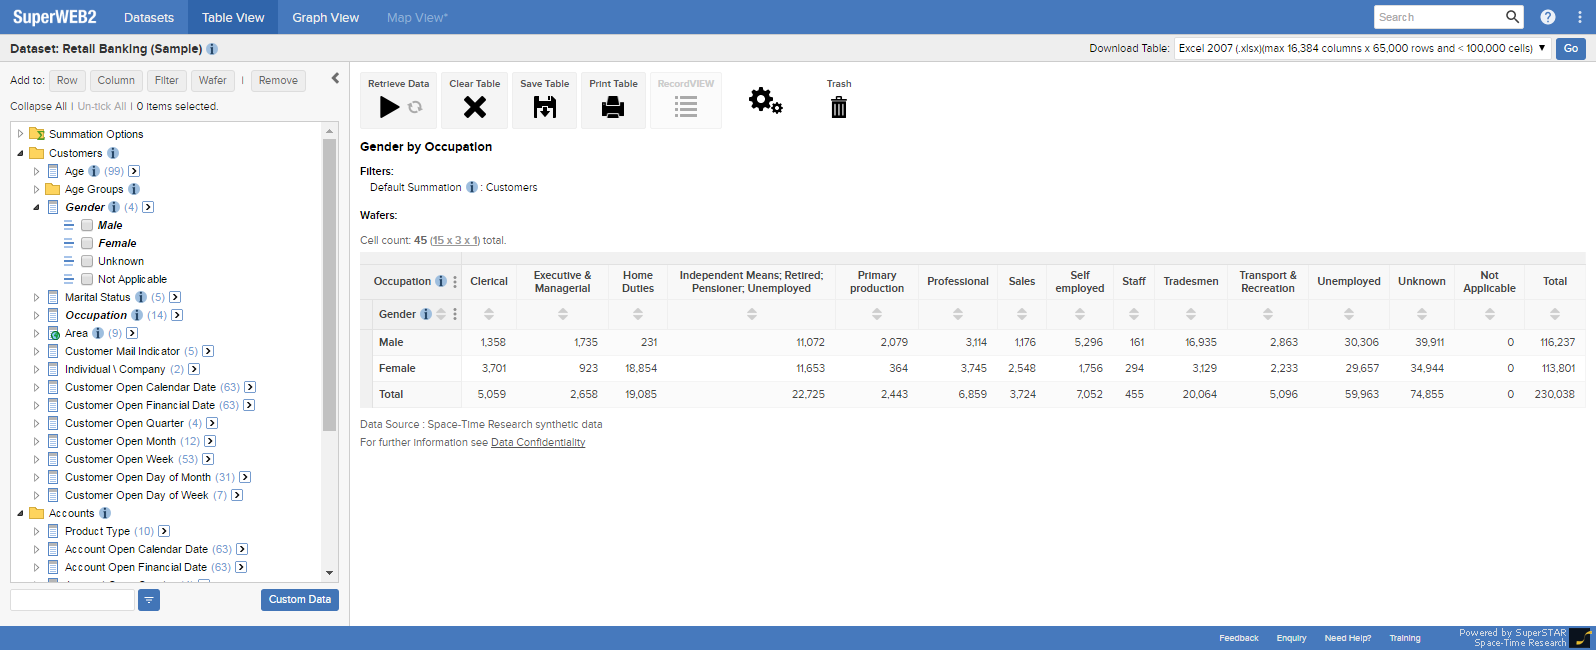Click the Clear Table X icon
Screen dimensions: 1596x650
tap(475, 107)
